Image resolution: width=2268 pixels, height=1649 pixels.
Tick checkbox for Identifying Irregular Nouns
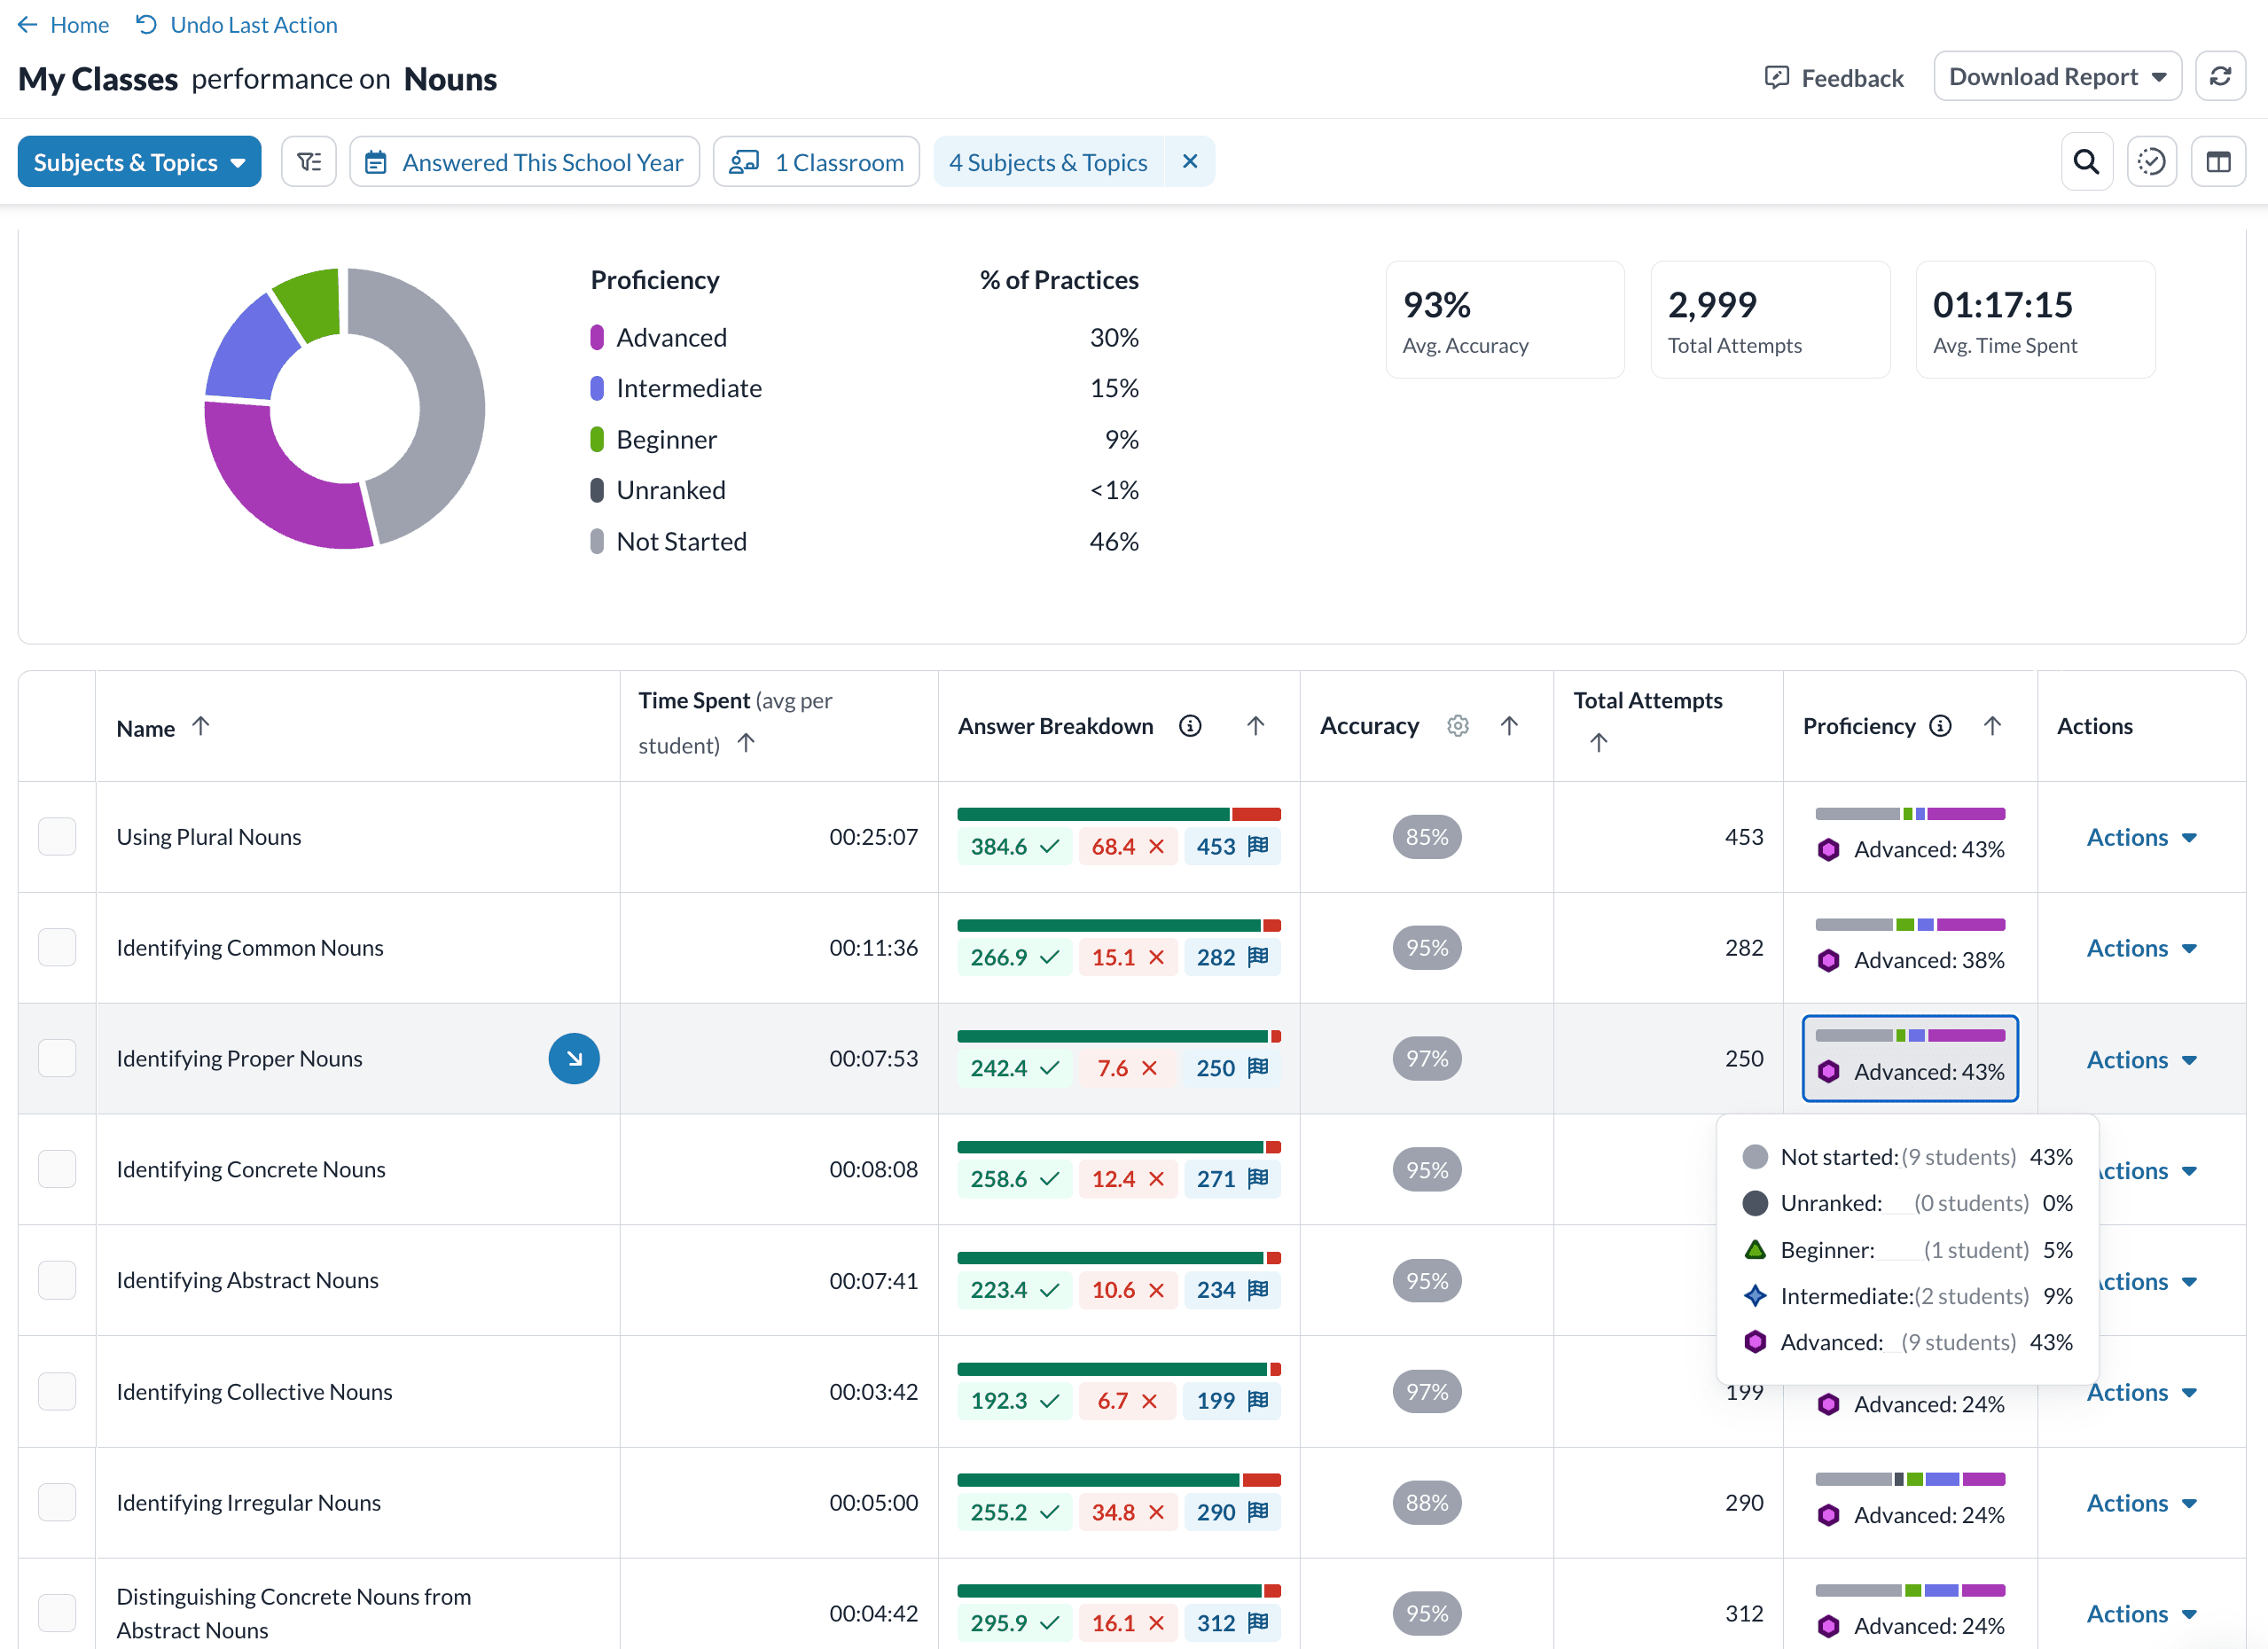tap(57, 1502)
